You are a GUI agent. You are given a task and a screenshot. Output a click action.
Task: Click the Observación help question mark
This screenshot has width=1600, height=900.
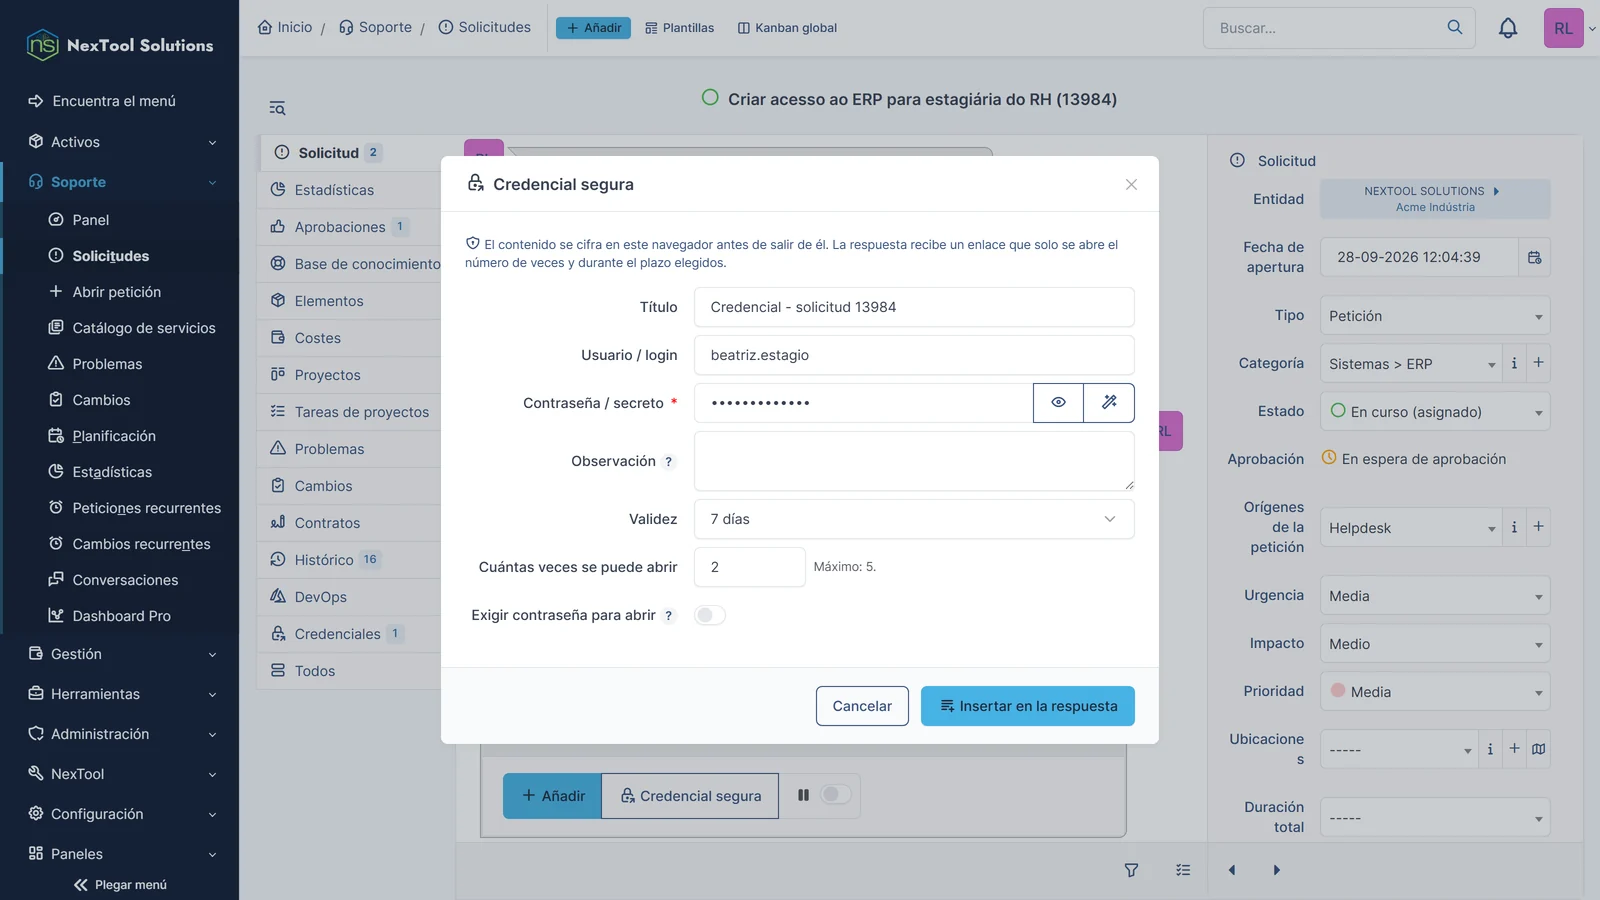[x=669, y=462]
